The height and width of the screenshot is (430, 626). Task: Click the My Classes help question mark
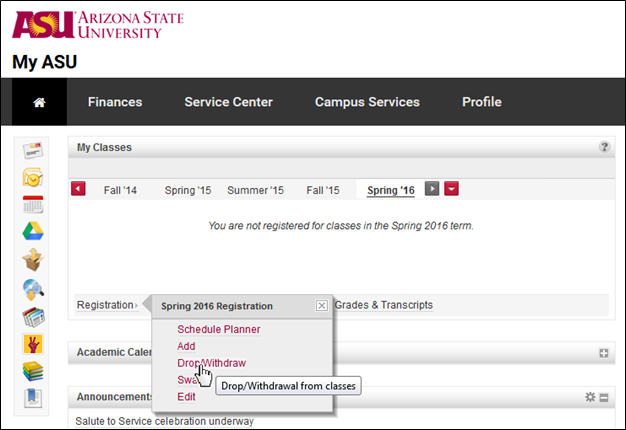pyautogui.click(x=604, y=147)
